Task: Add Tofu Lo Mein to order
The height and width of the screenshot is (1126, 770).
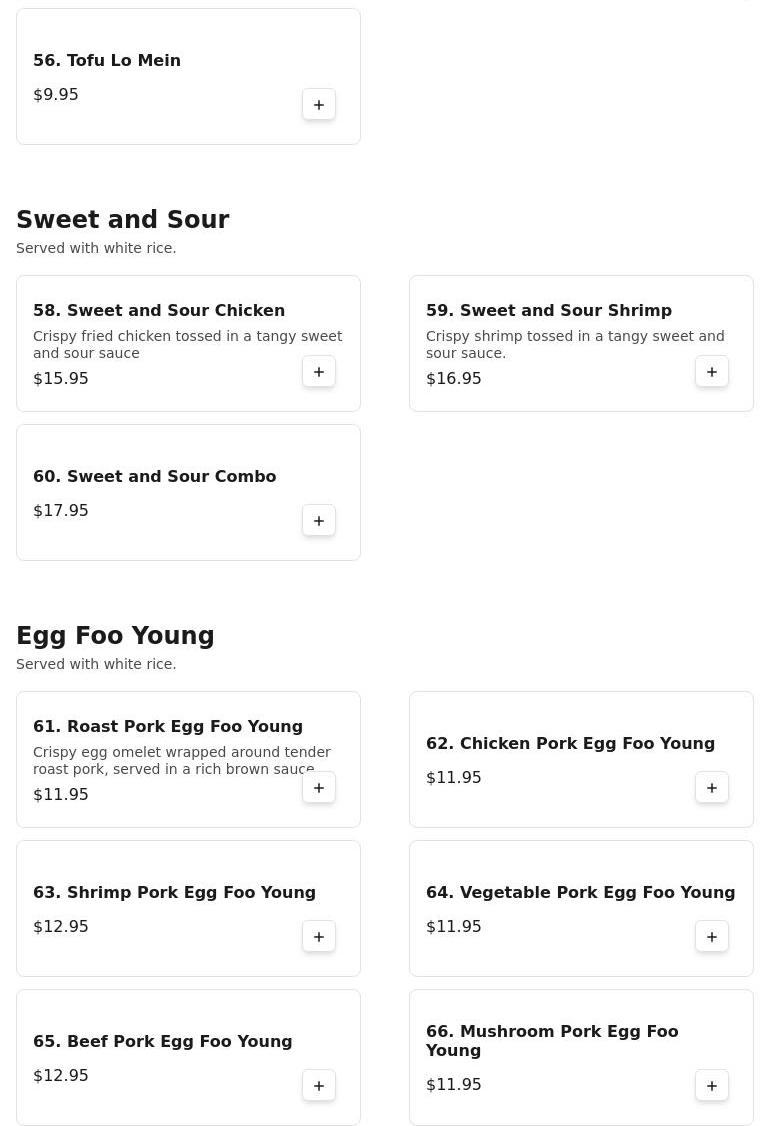Action: pos(319,105)
